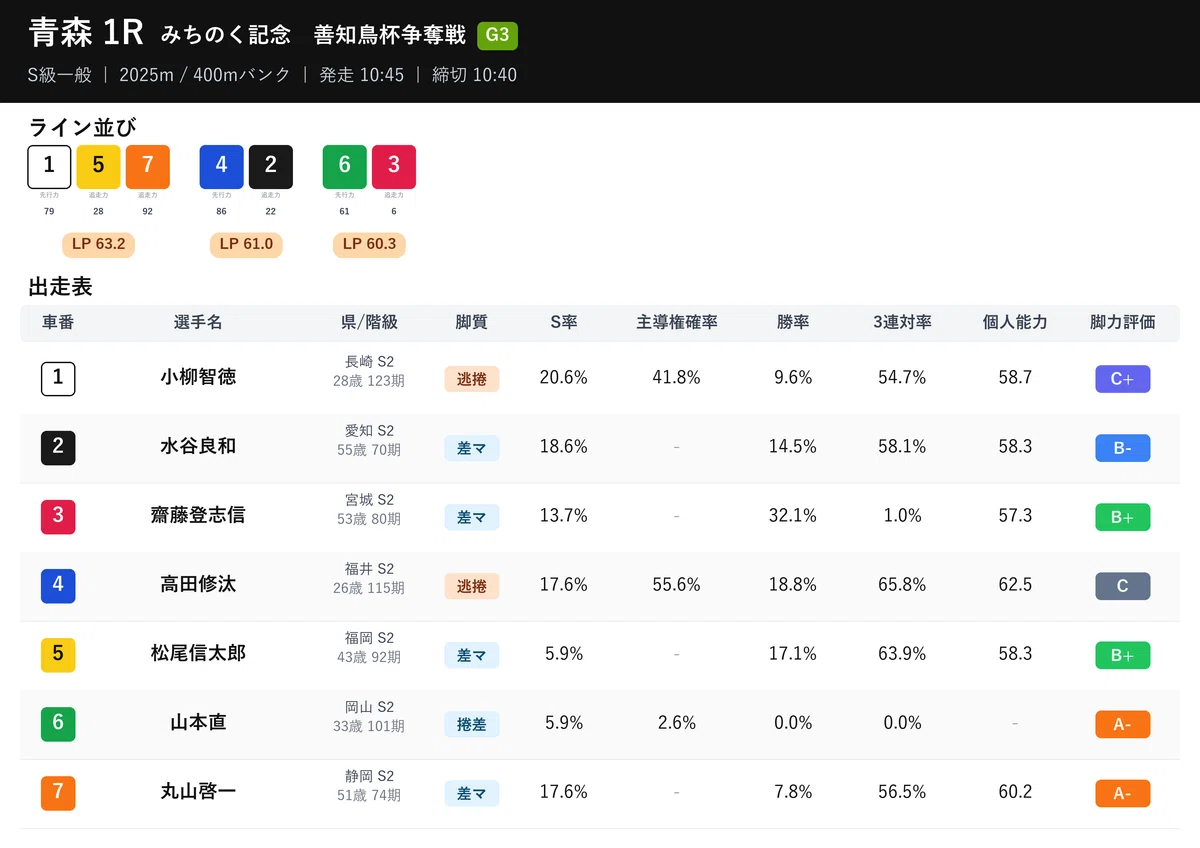This screenshot has width=1200, height=848.
Task: Select car number 4 badge in 高田修汰 row
Action: point(58,585)
